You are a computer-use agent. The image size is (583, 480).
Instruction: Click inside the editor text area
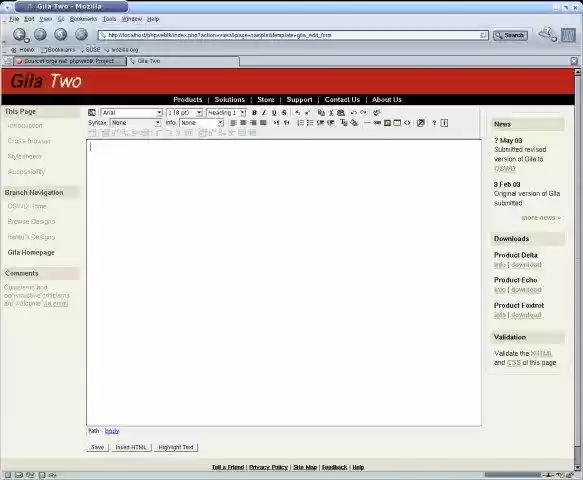pyautogui.click(x=284, y=283)
